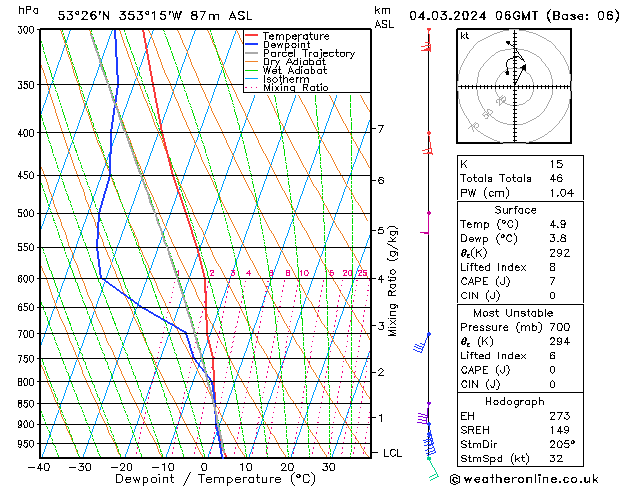This screenshot has height=486, width=629.
Task: Click the 500 hPa pressure label
Action: [x=28, y=213]
